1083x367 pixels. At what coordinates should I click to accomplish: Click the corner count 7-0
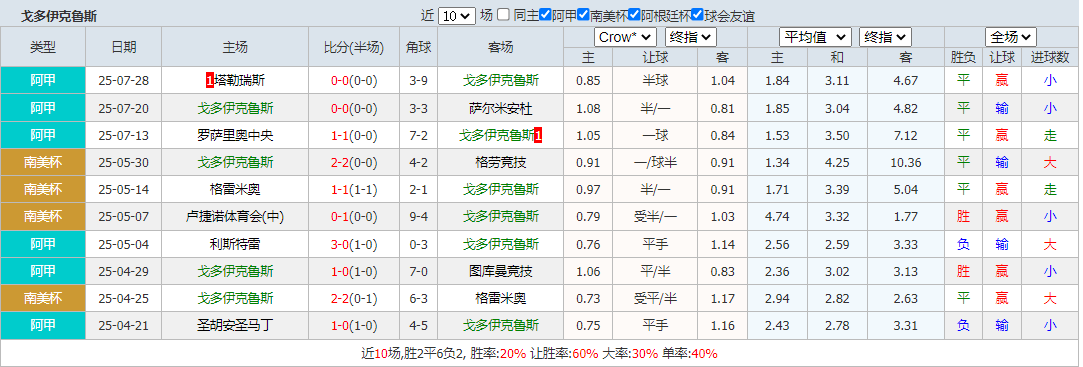(x=419, y=271)
